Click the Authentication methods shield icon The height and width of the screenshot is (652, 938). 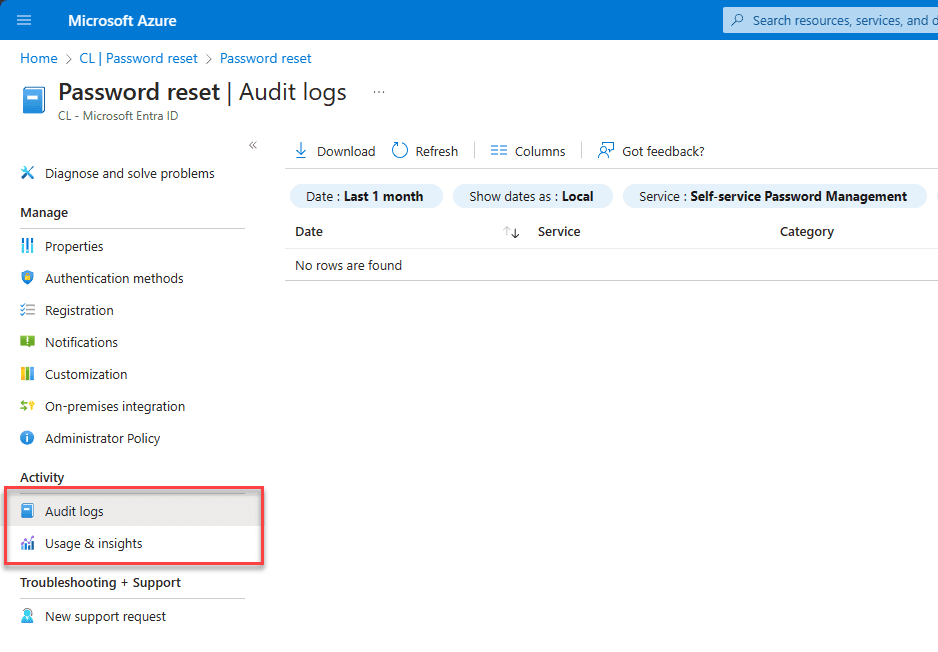pos(28,278)
